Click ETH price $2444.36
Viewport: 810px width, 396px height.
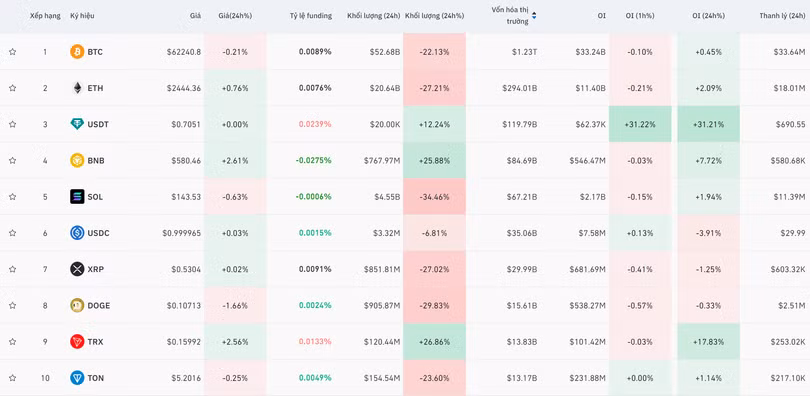coord(184,88)
